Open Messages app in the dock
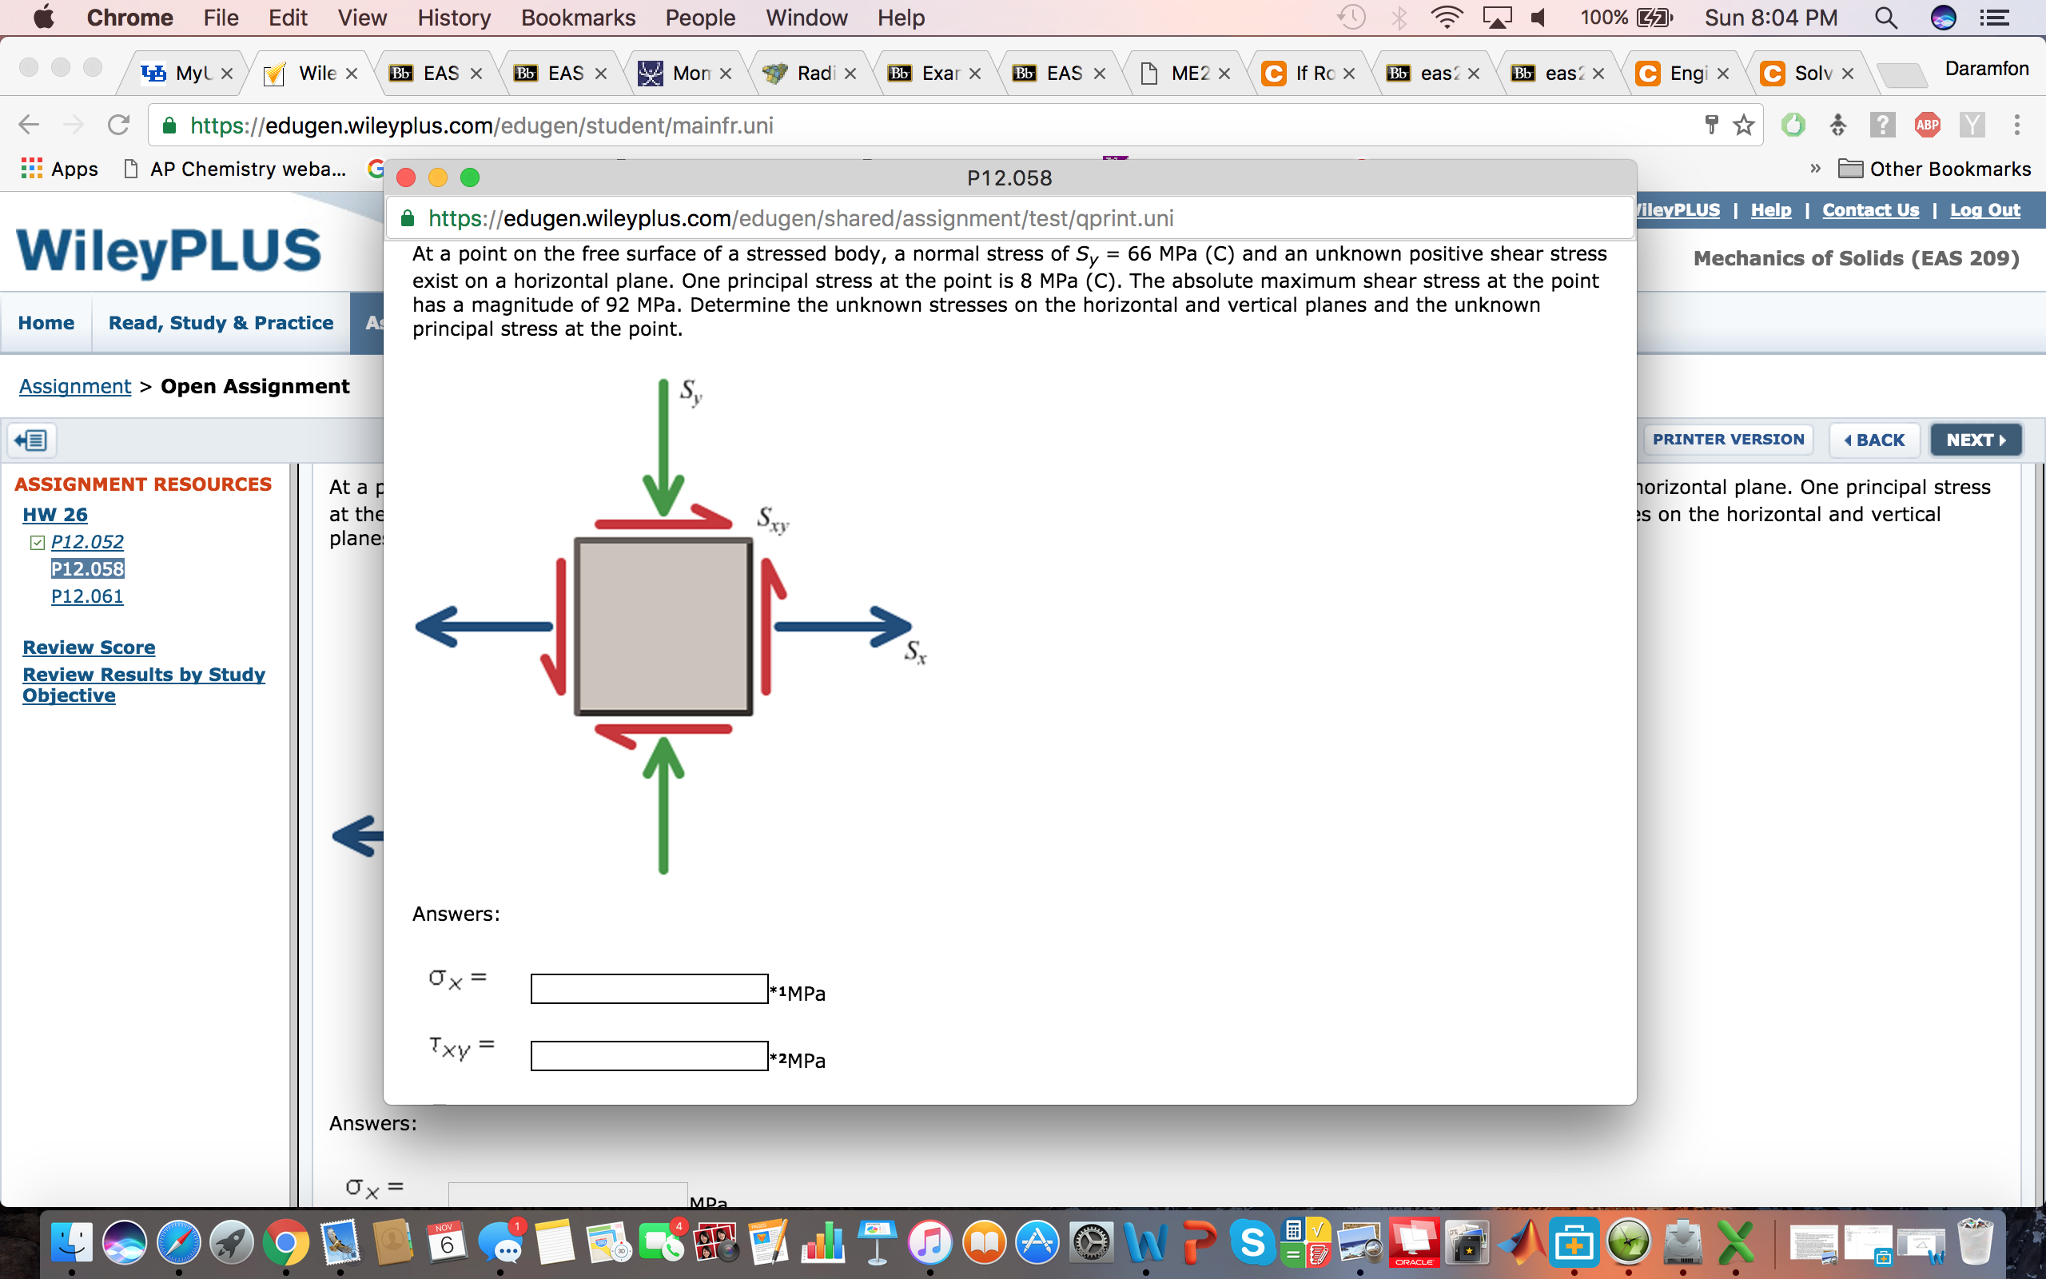Screen dimensions: 2046x1279 [x=500, y=1243]
